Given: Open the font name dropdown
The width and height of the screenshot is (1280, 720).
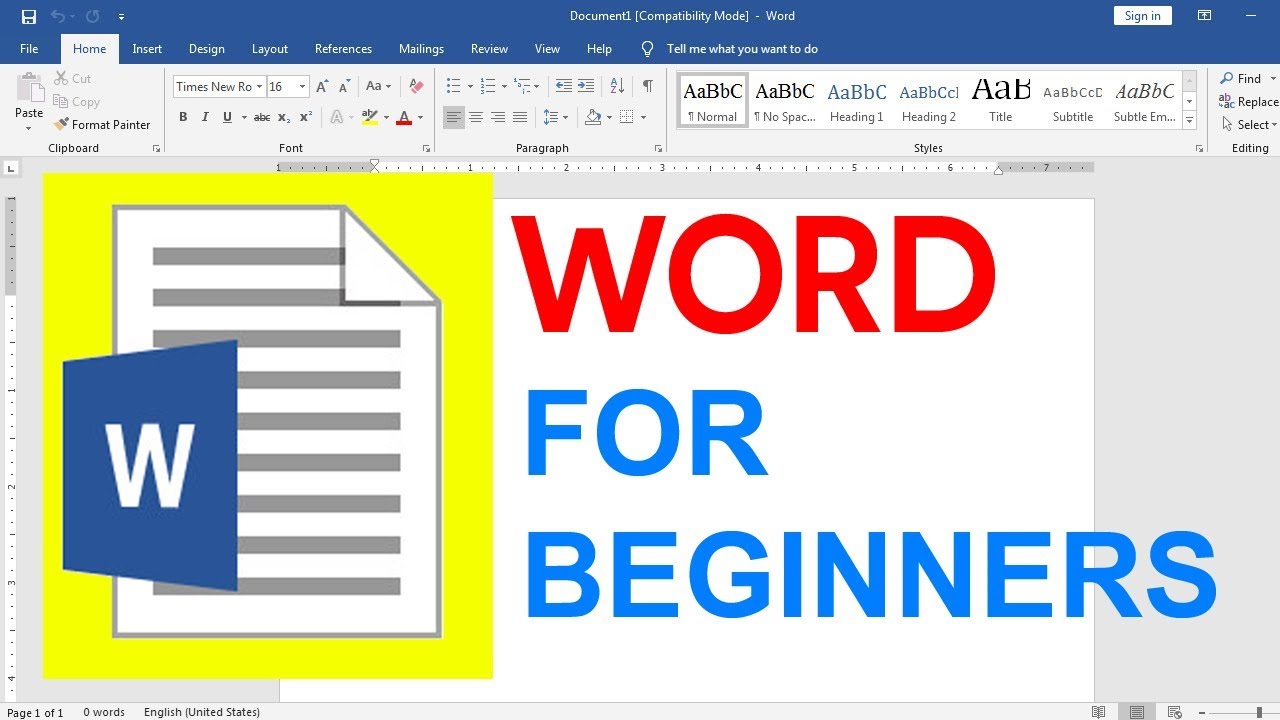Looking at the screenshot, I should (259, 87).
